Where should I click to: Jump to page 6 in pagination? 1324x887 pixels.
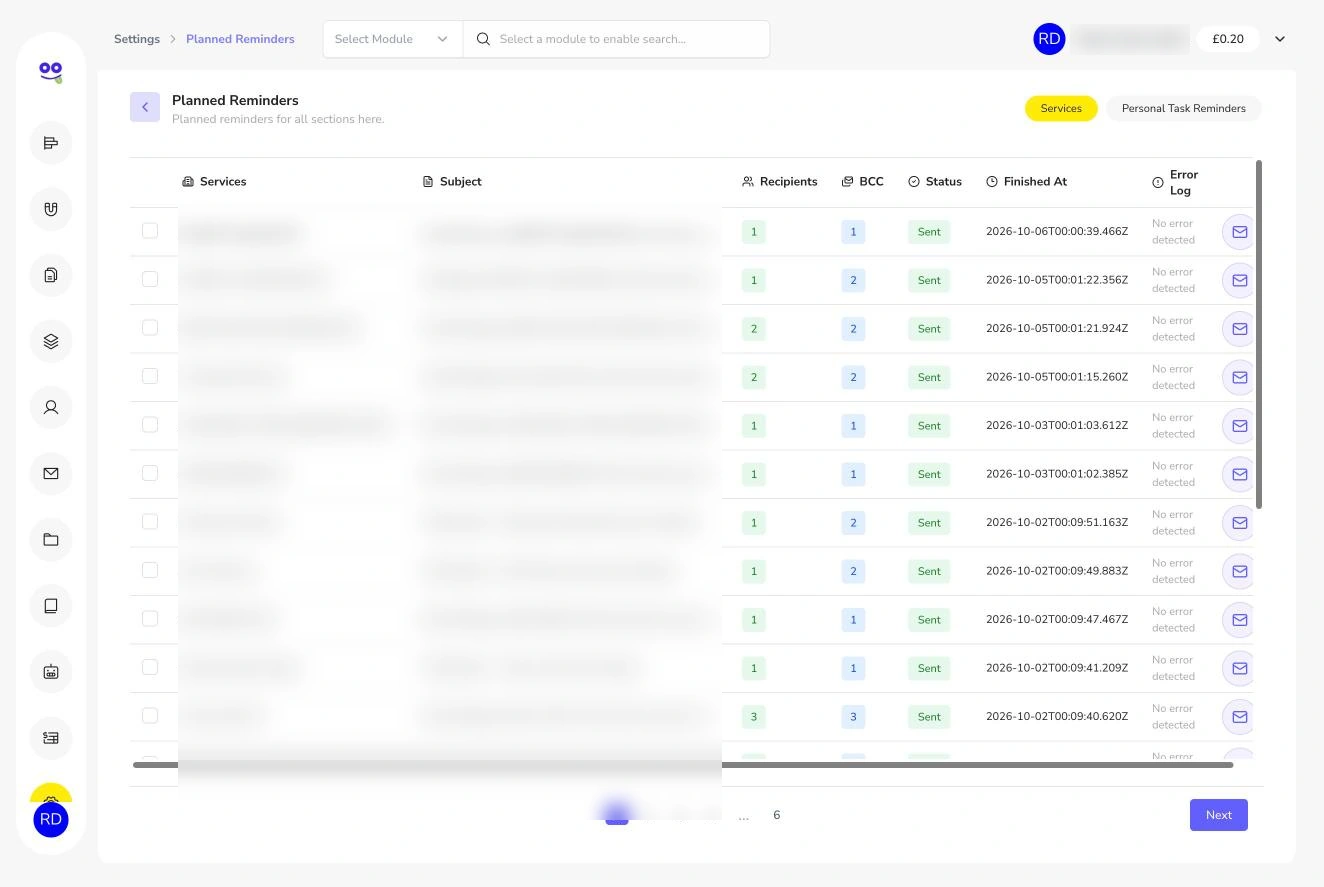tap(776, 815)
